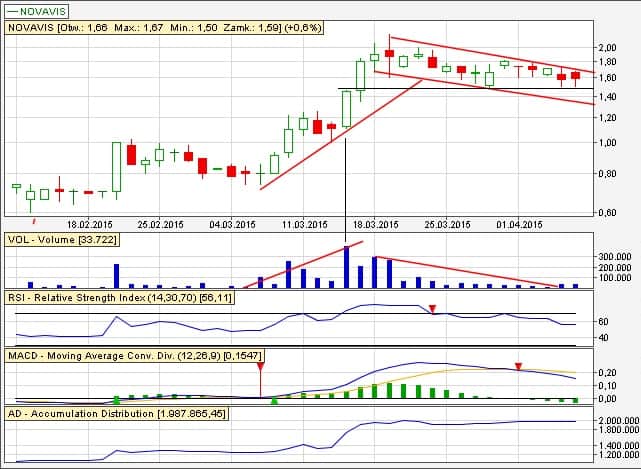Click the red arrow marker above MACD peak
Image resolution: width=641 pixels, height=469 pixels.
[518, 367]
